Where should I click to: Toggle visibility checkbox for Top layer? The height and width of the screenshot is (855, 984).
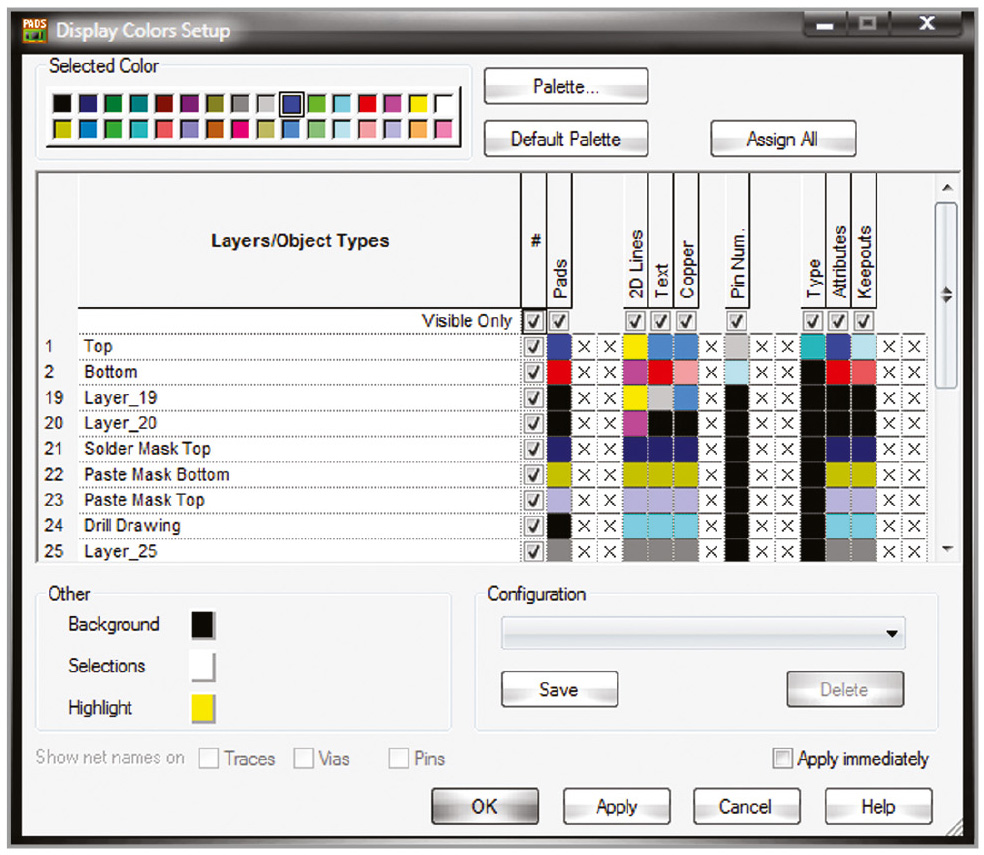pos(534,347)
